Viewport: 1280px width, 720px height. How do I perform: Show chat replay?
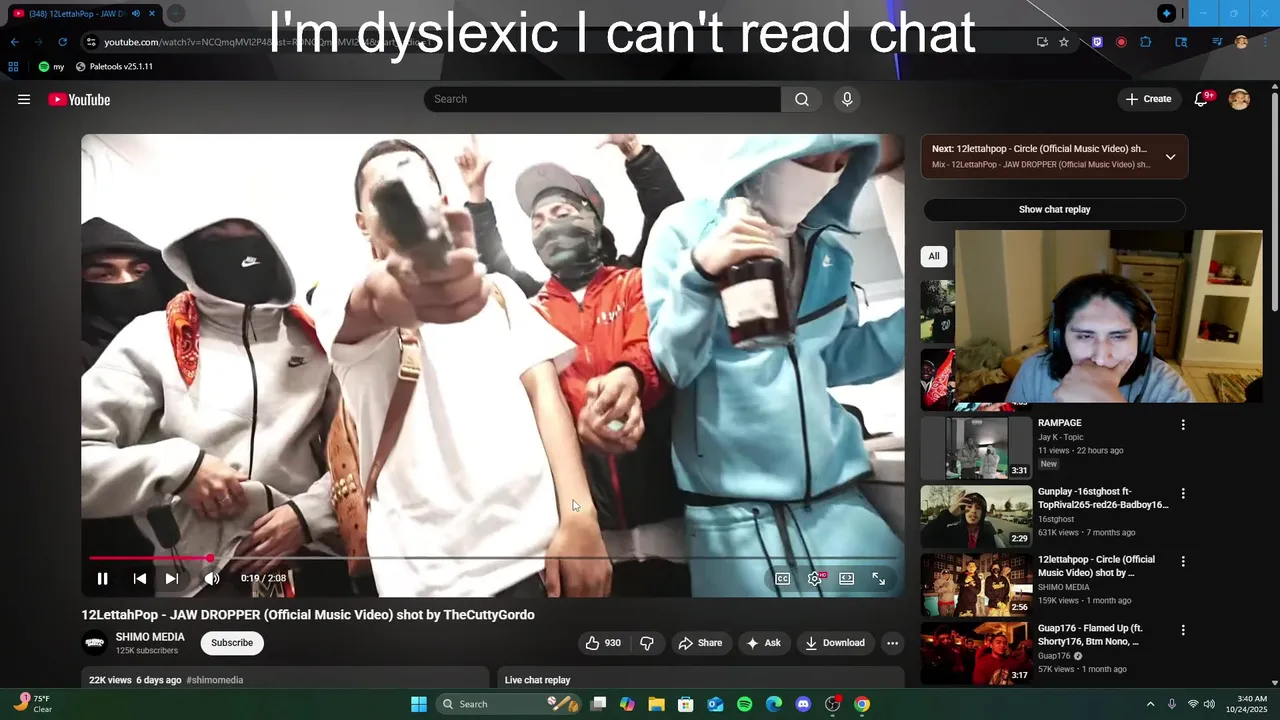[1054, 210]
